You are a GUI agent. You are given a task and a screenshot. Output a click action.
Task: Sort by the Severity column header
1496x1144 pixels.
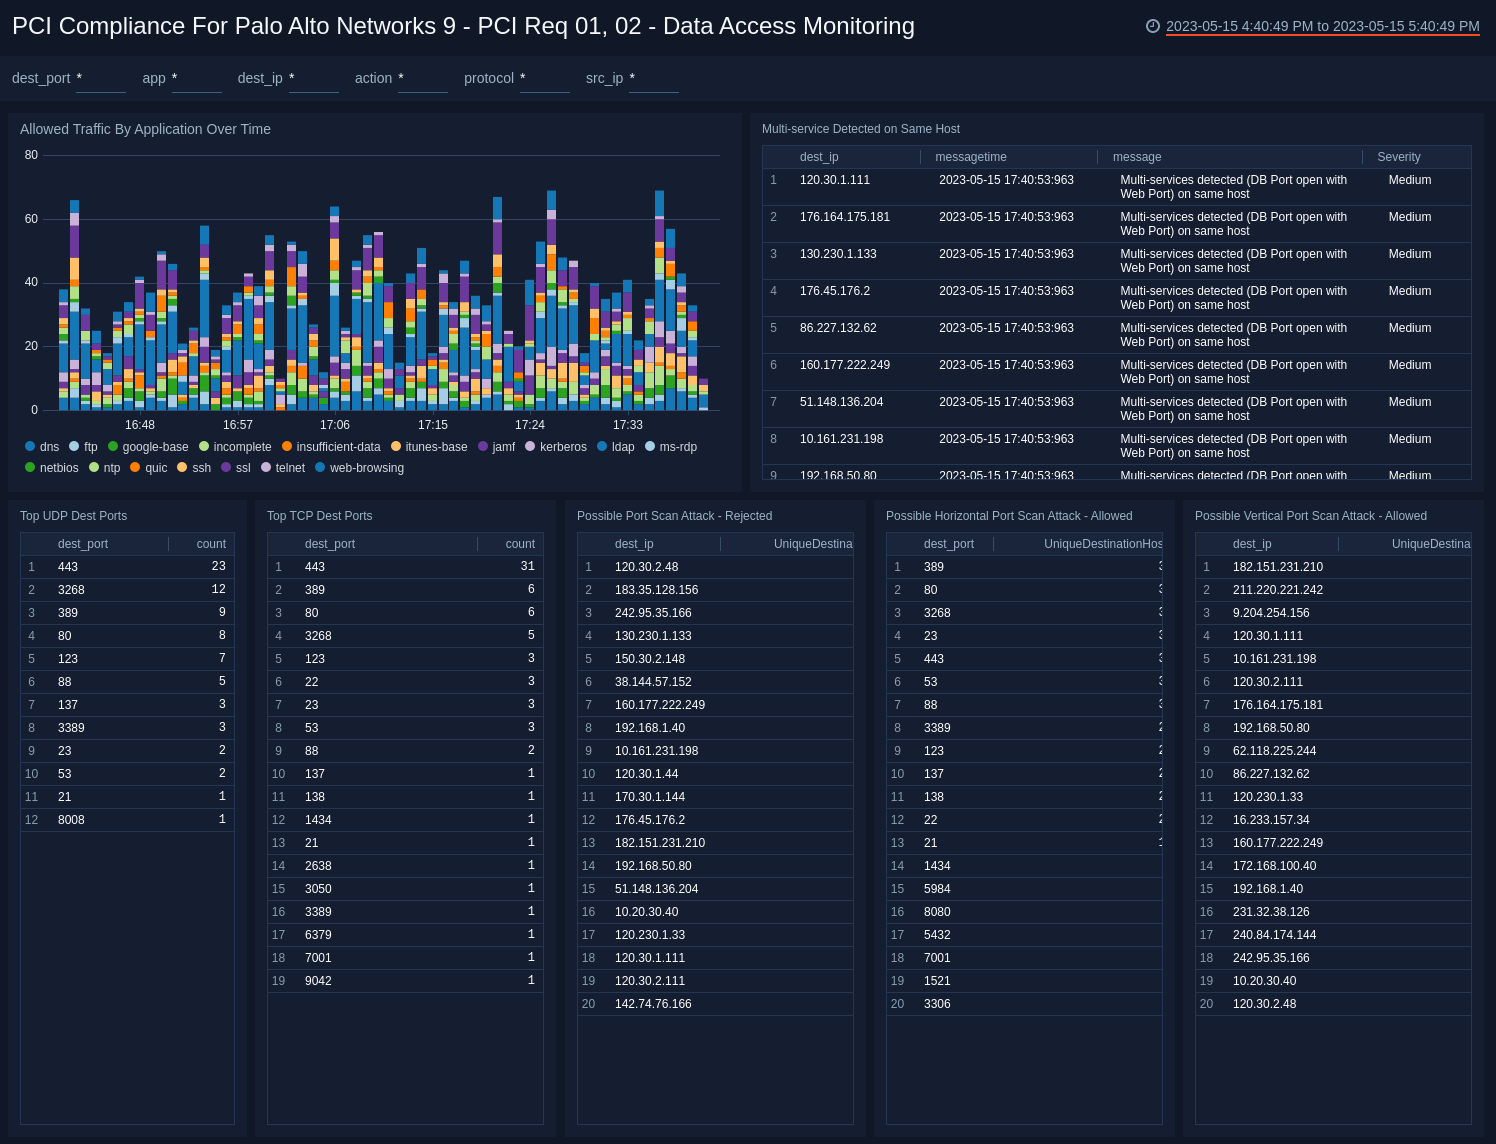tap(1398, 157)
